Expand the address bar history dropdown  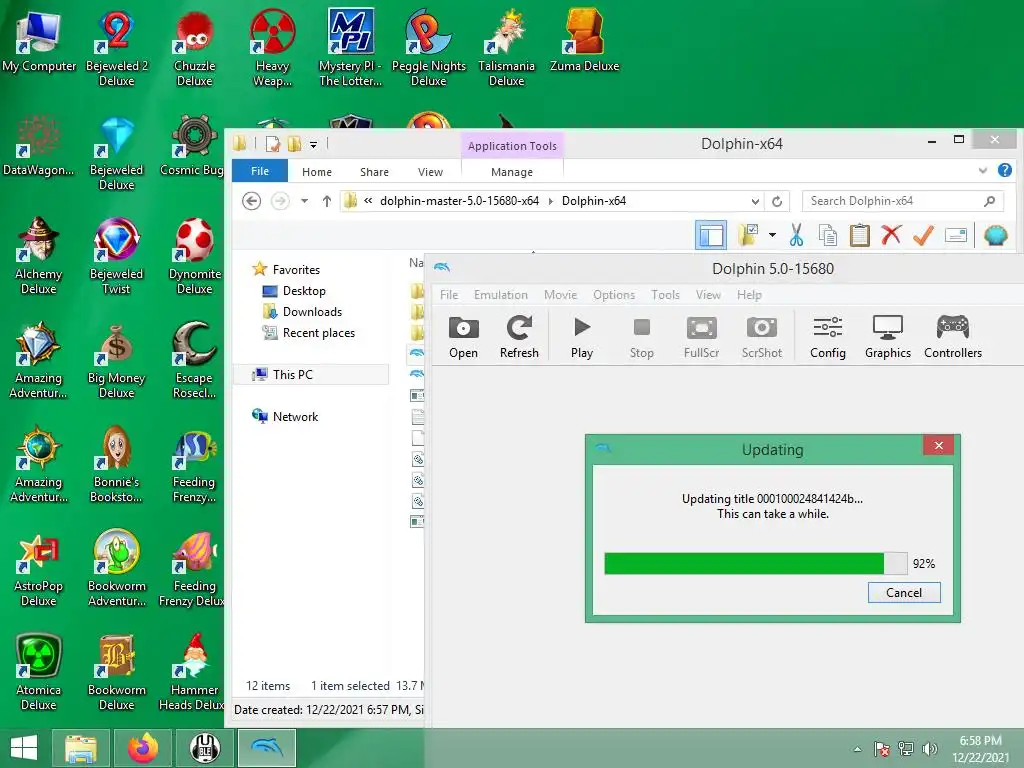tap(755, 201)
